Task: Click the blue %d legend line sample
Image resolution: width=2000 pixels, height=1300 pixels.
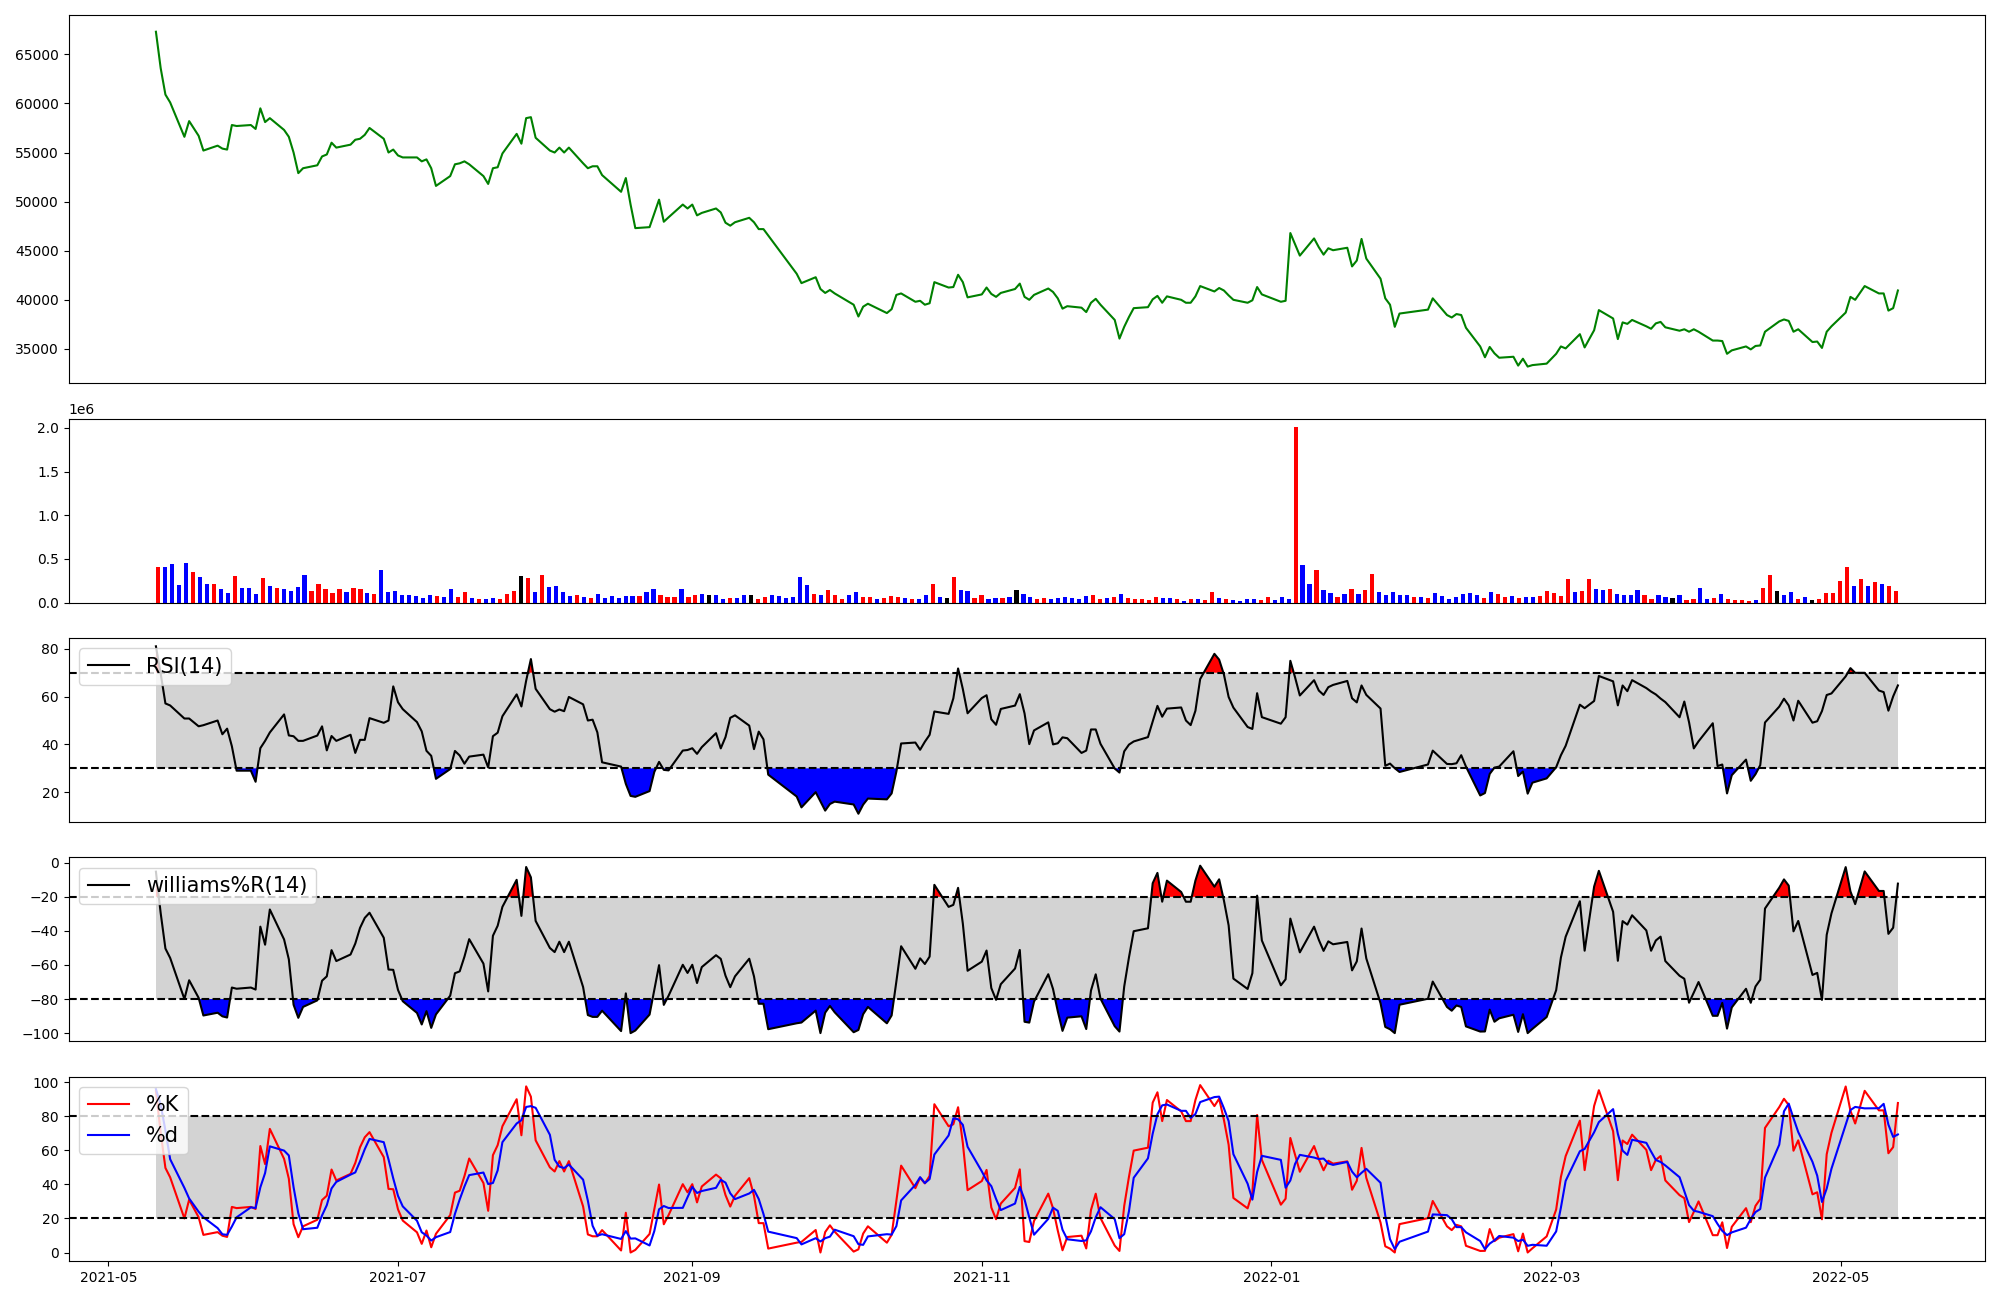Action: coord(109,1135)
